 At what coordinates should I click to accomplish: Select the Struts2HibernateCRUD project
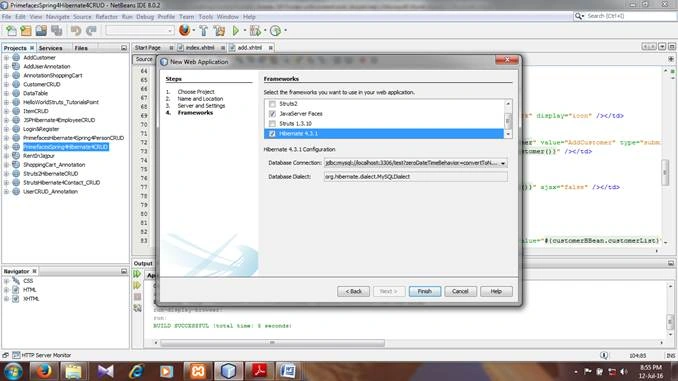(51, 173)
